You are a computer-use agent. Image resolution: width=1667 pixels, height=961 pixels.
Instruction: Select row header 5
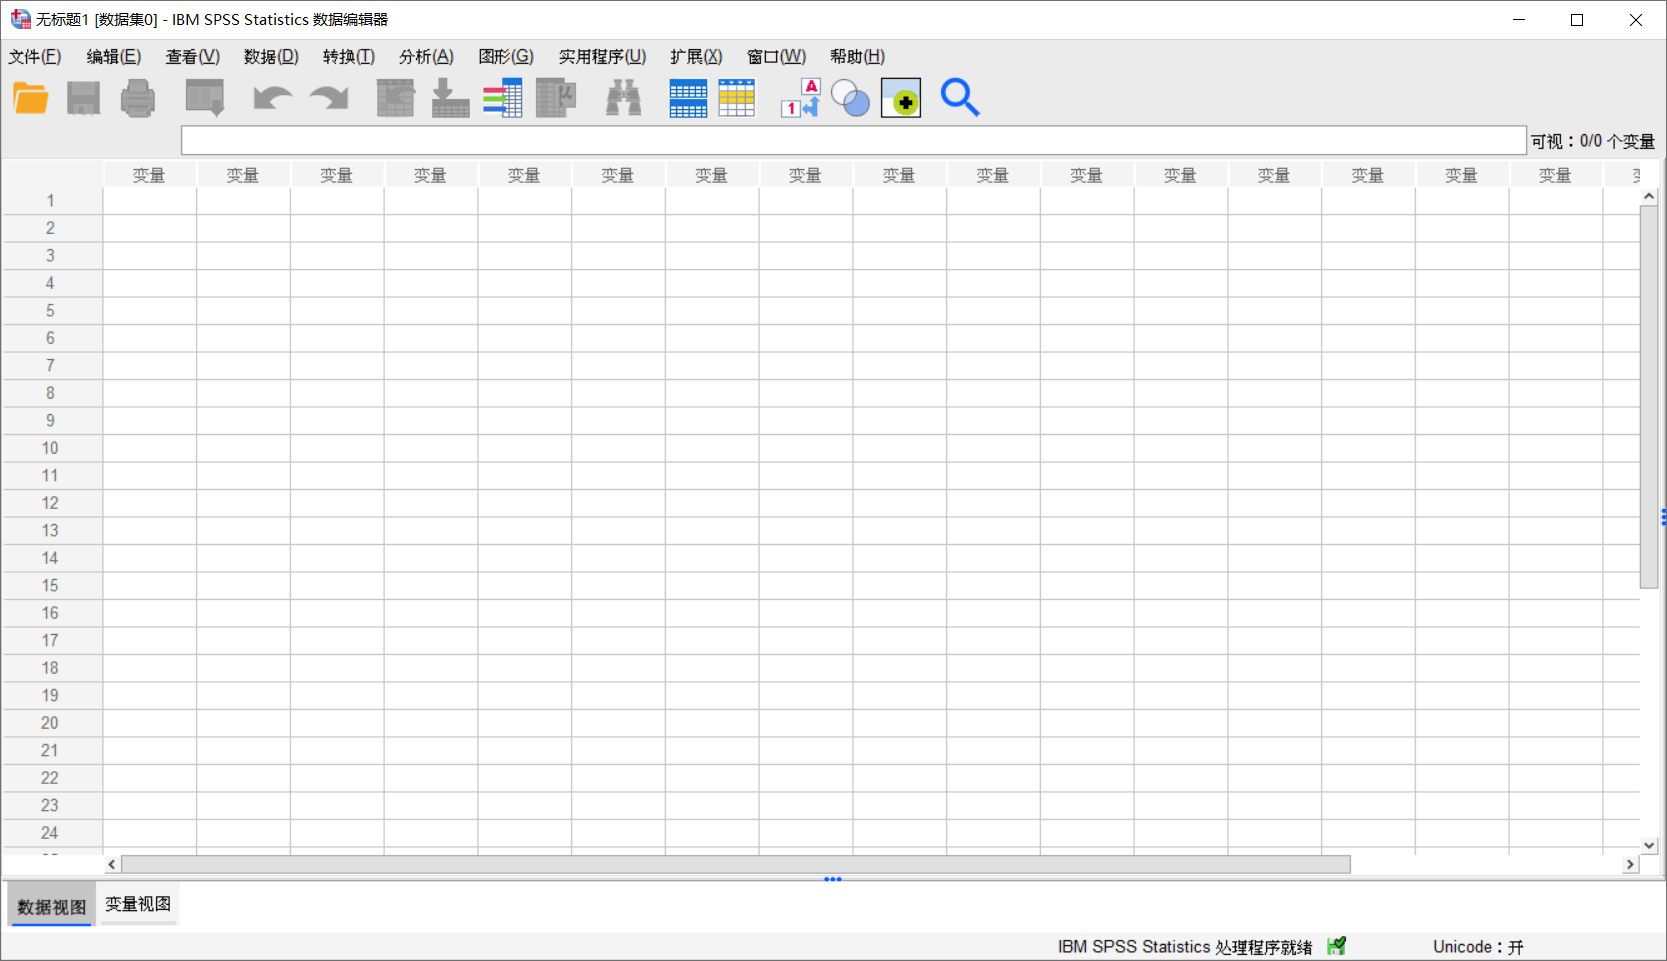(51, 311)
